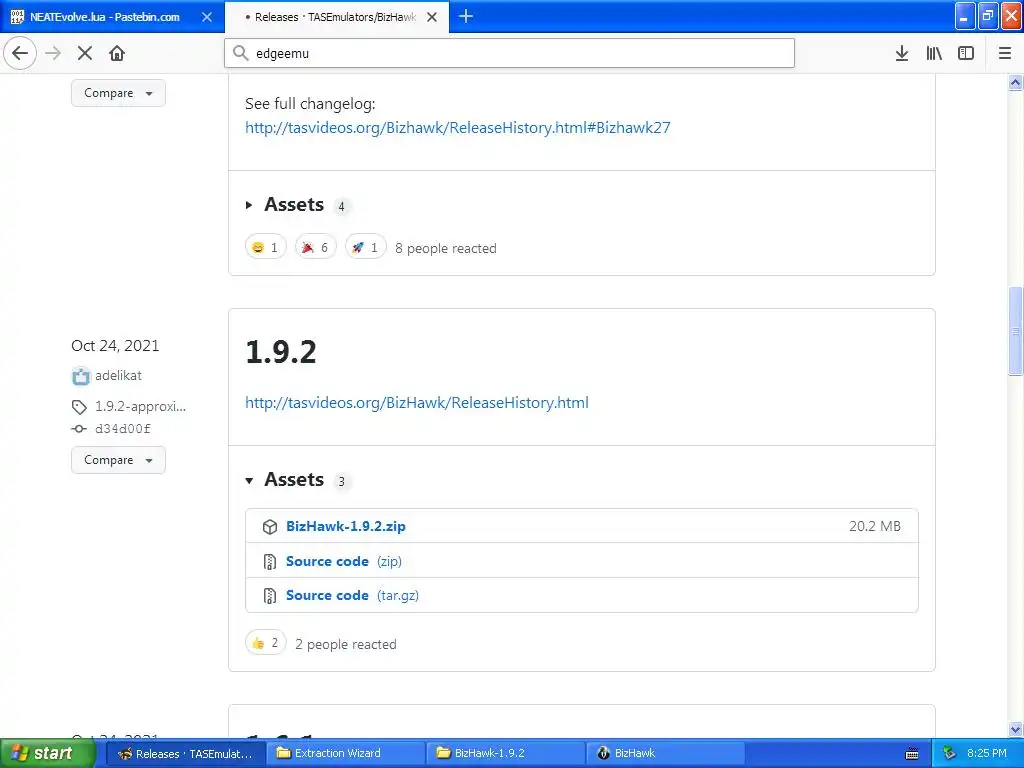The width and height of the screenshot is (1024, 768).
Task: Open the 1.9.2-approxi... tag link
Action: pyautogui.click(x=140, y=406)
